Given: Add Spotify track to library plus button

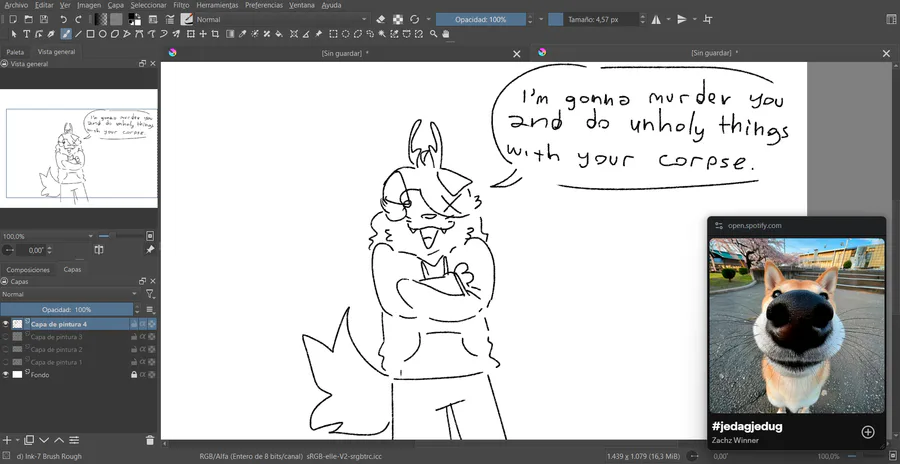Looking at the screenshot, I should 868,432.
